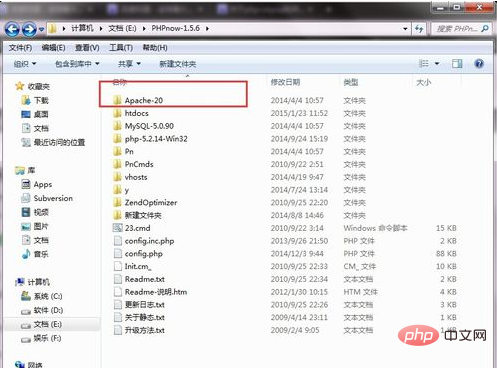Open the address bar history dropdown arrow

tap(405, 29)
